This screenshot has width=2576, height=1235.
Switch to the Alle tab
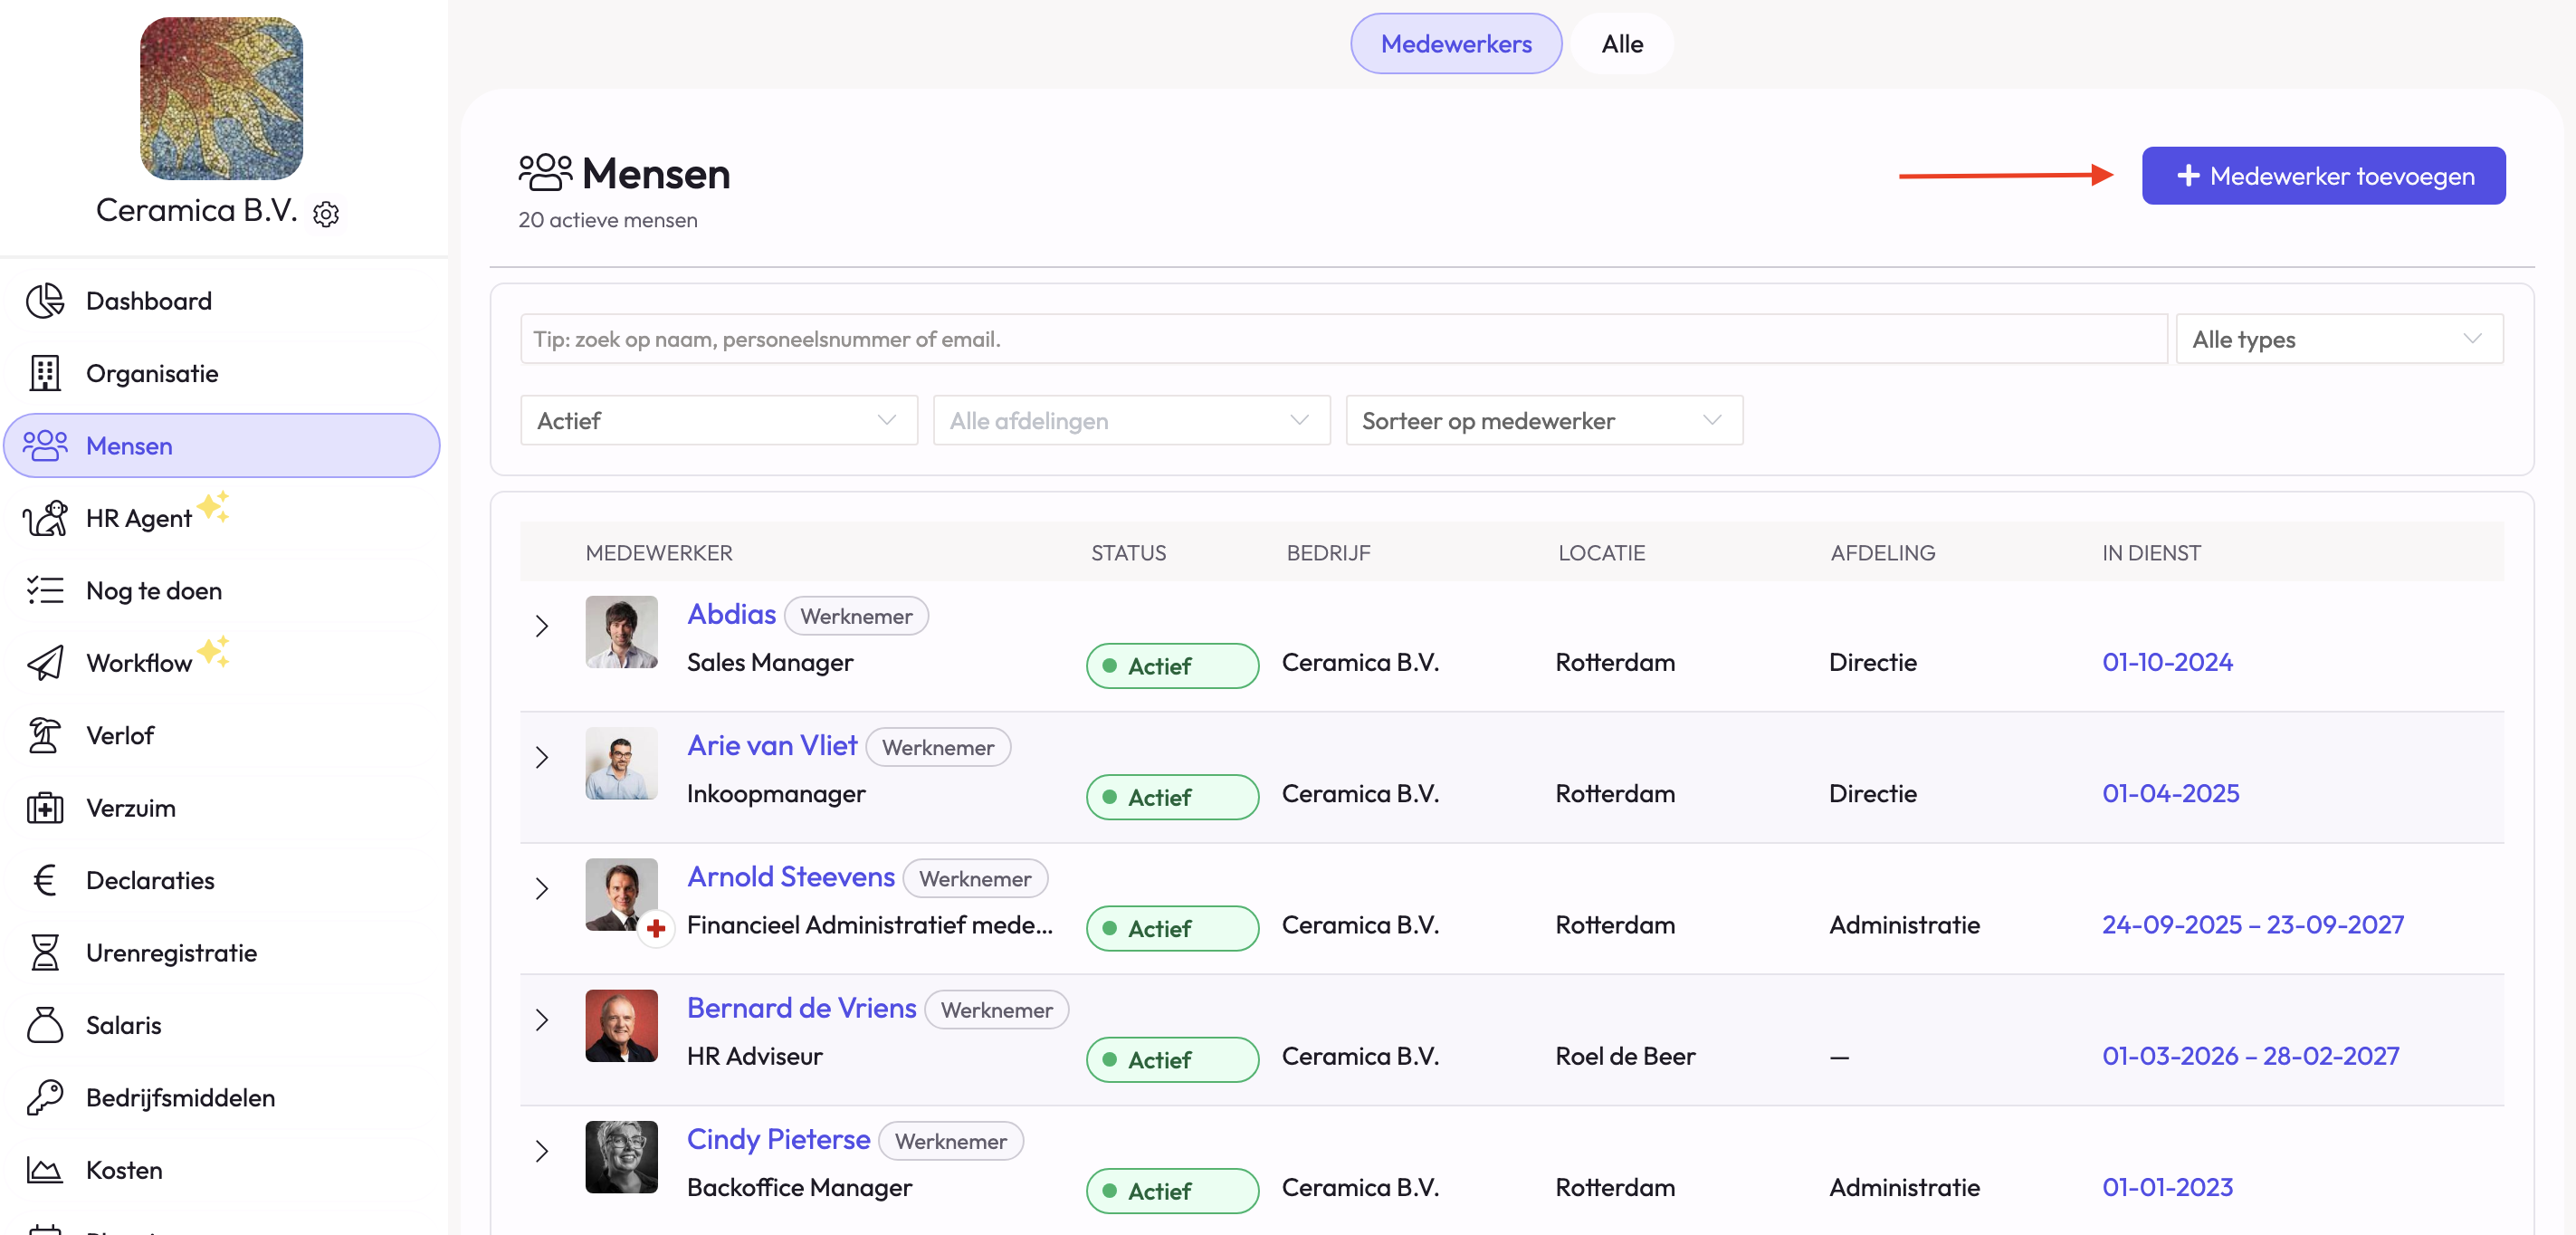click(1621, 44)
